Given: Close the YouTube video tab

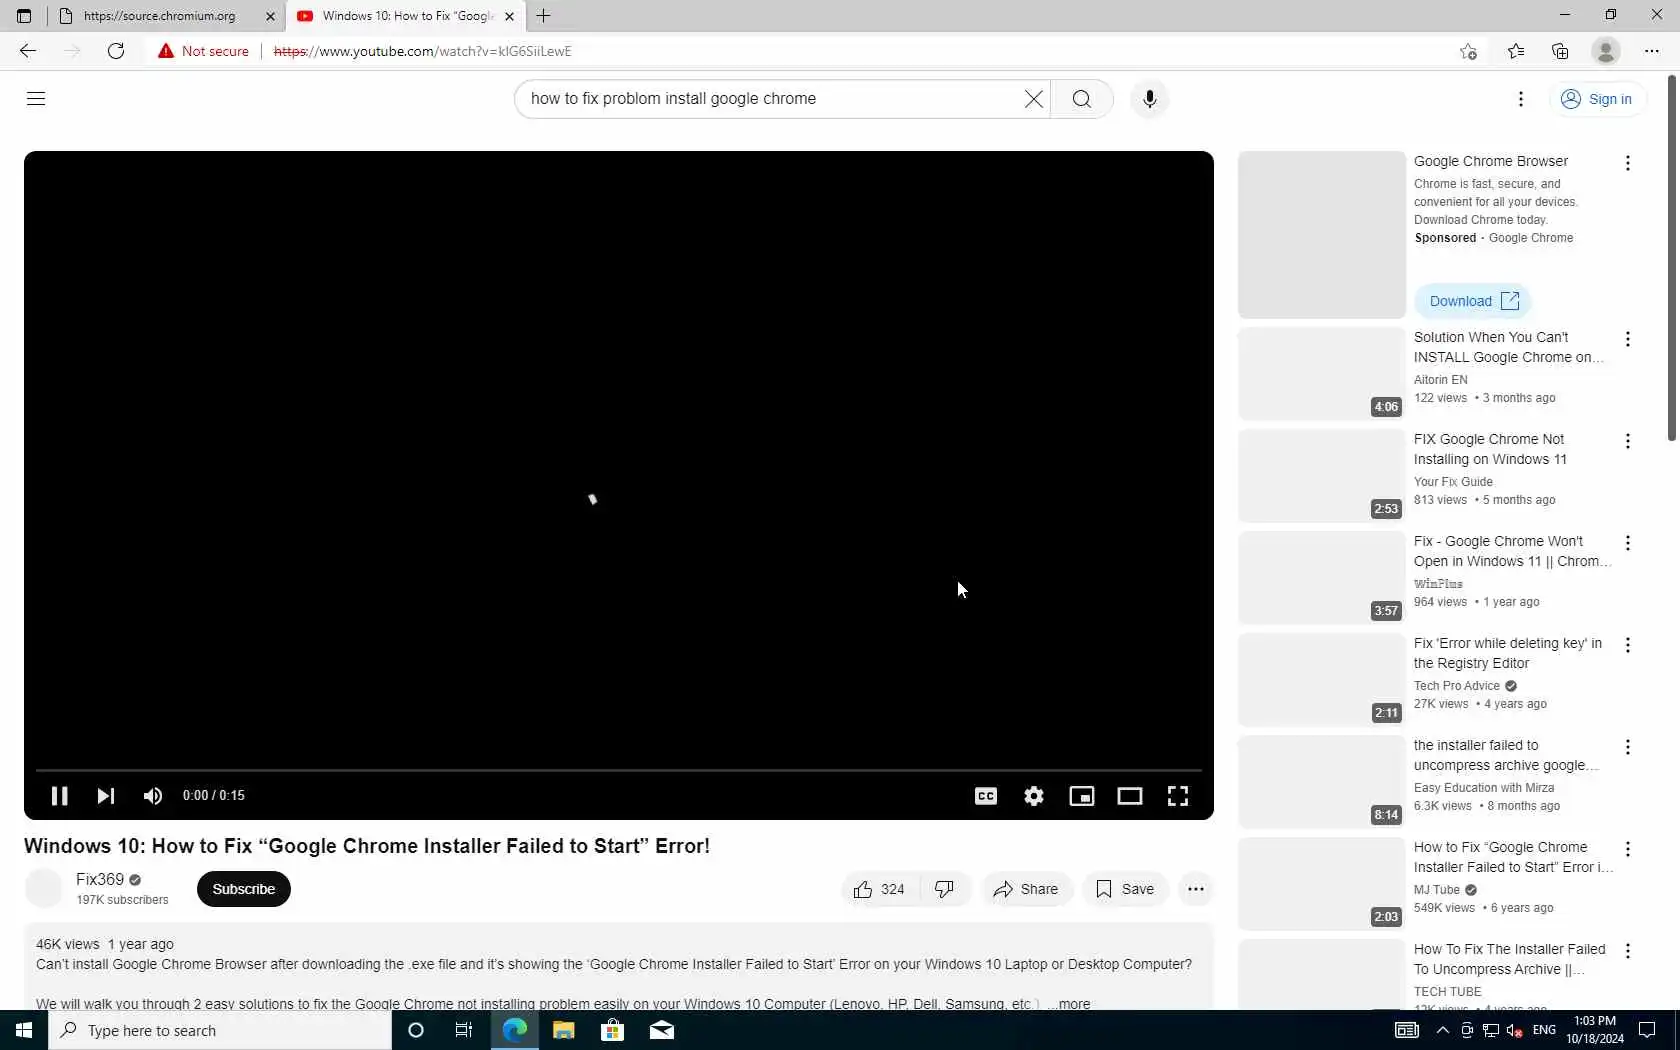Looking at the screenshot, I should coord(509,16).
